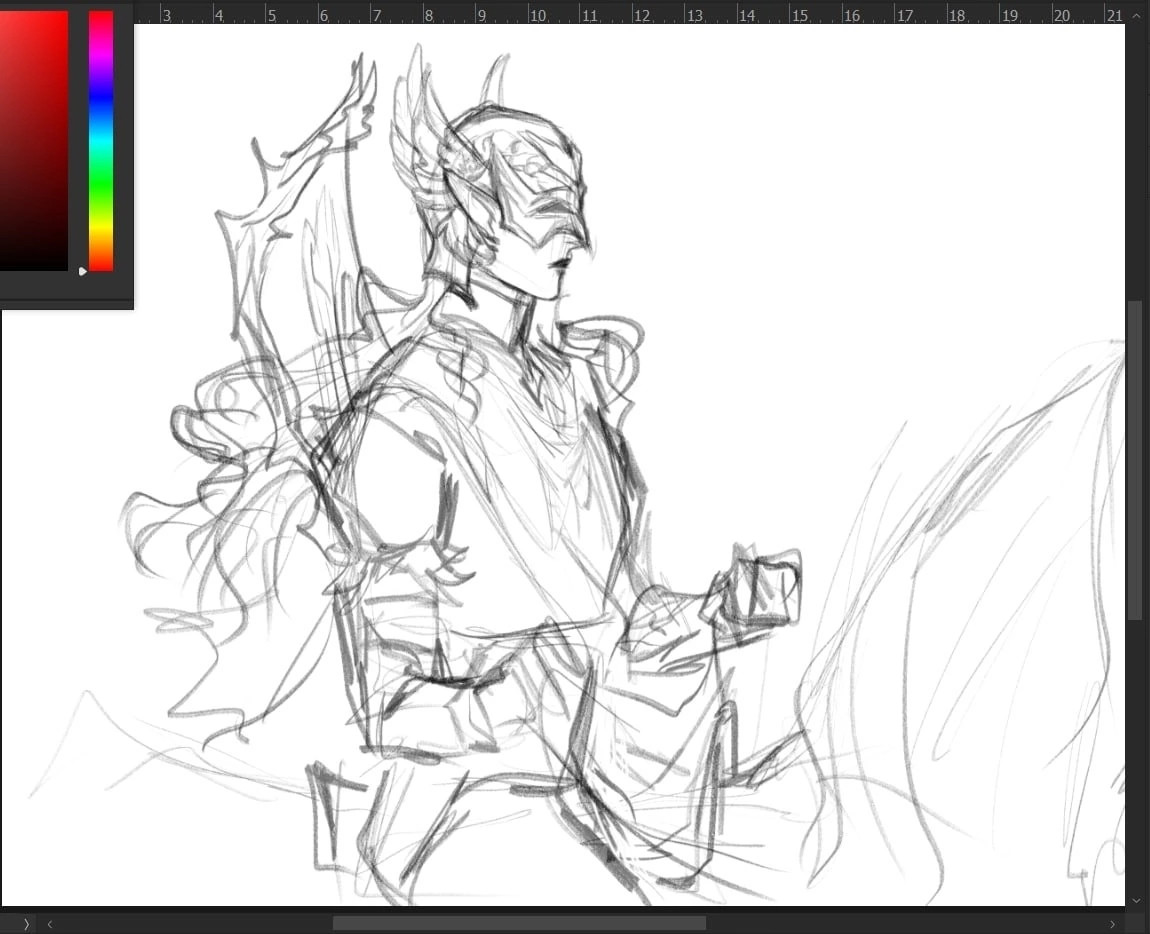
Task: Click the rainbow hue slider strip
Action: coord(101,141)
